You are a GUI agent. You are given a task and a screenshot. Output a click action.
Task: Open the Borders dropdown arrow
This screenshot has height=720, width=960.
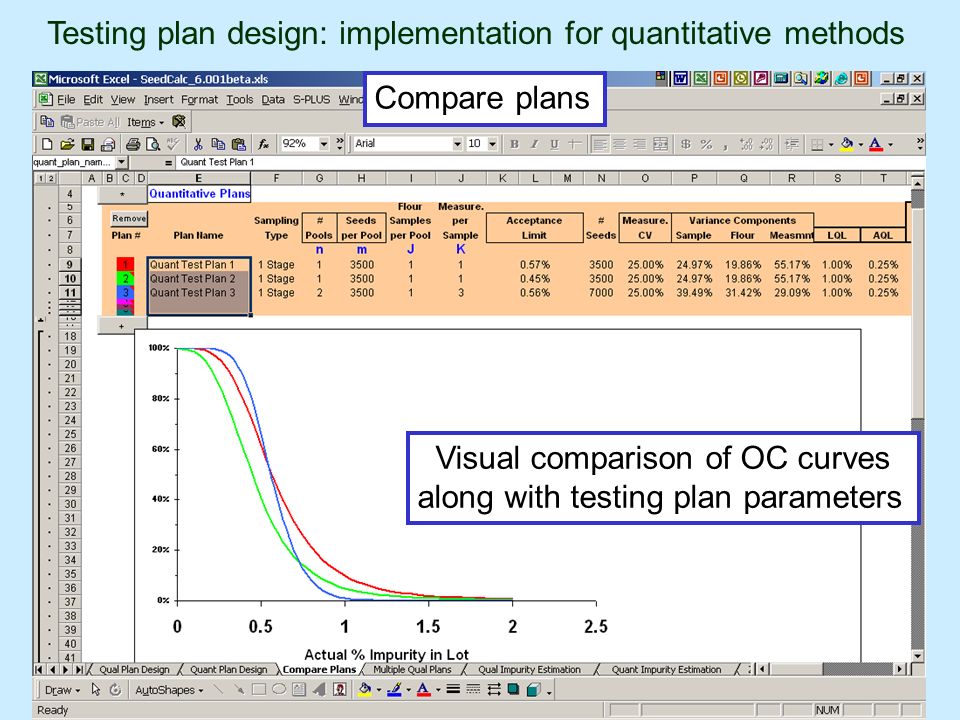[x=831, y=144]
